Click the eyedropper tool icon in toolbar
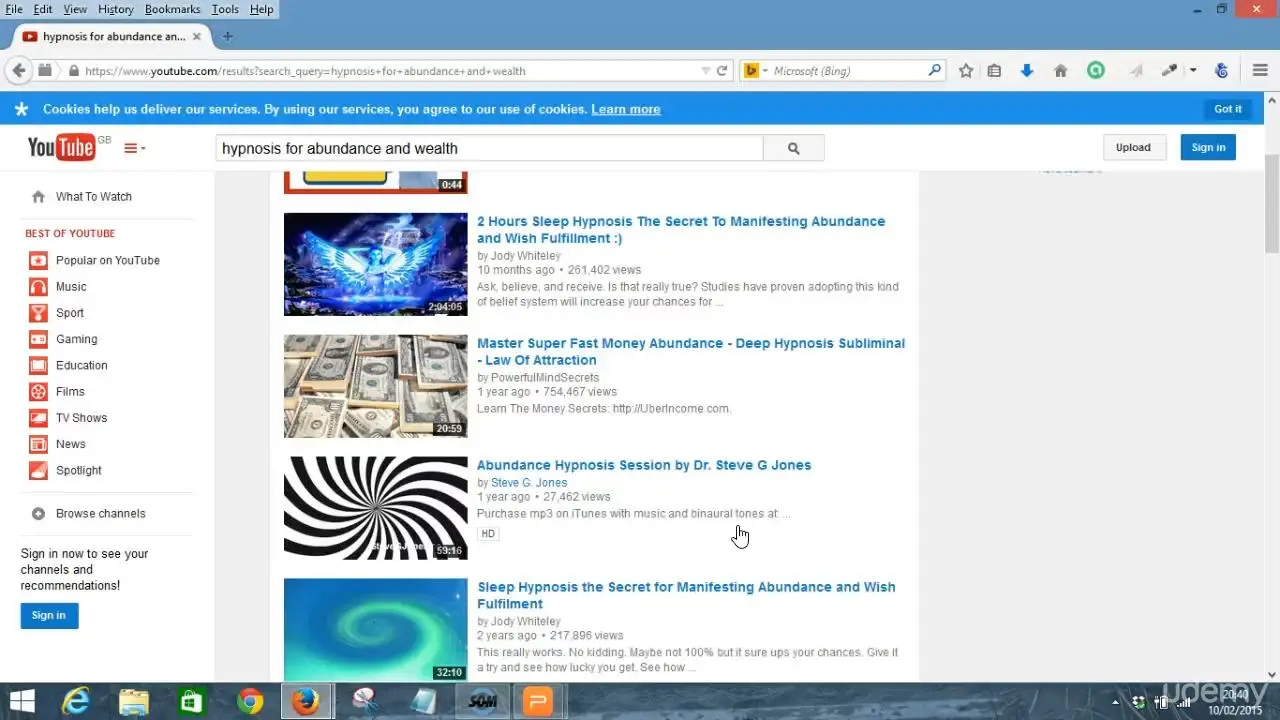The height and width of the screenshot is (720, 1280). click(1169, 71)
